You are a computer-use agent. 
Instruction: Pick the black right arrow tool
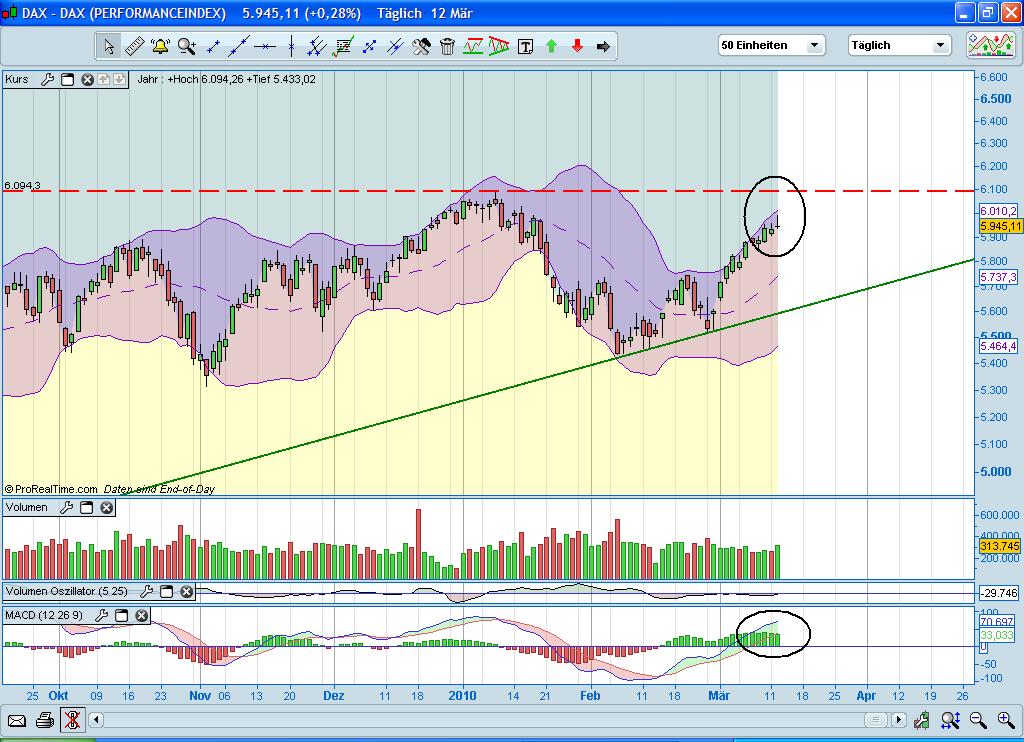[603, 46]
